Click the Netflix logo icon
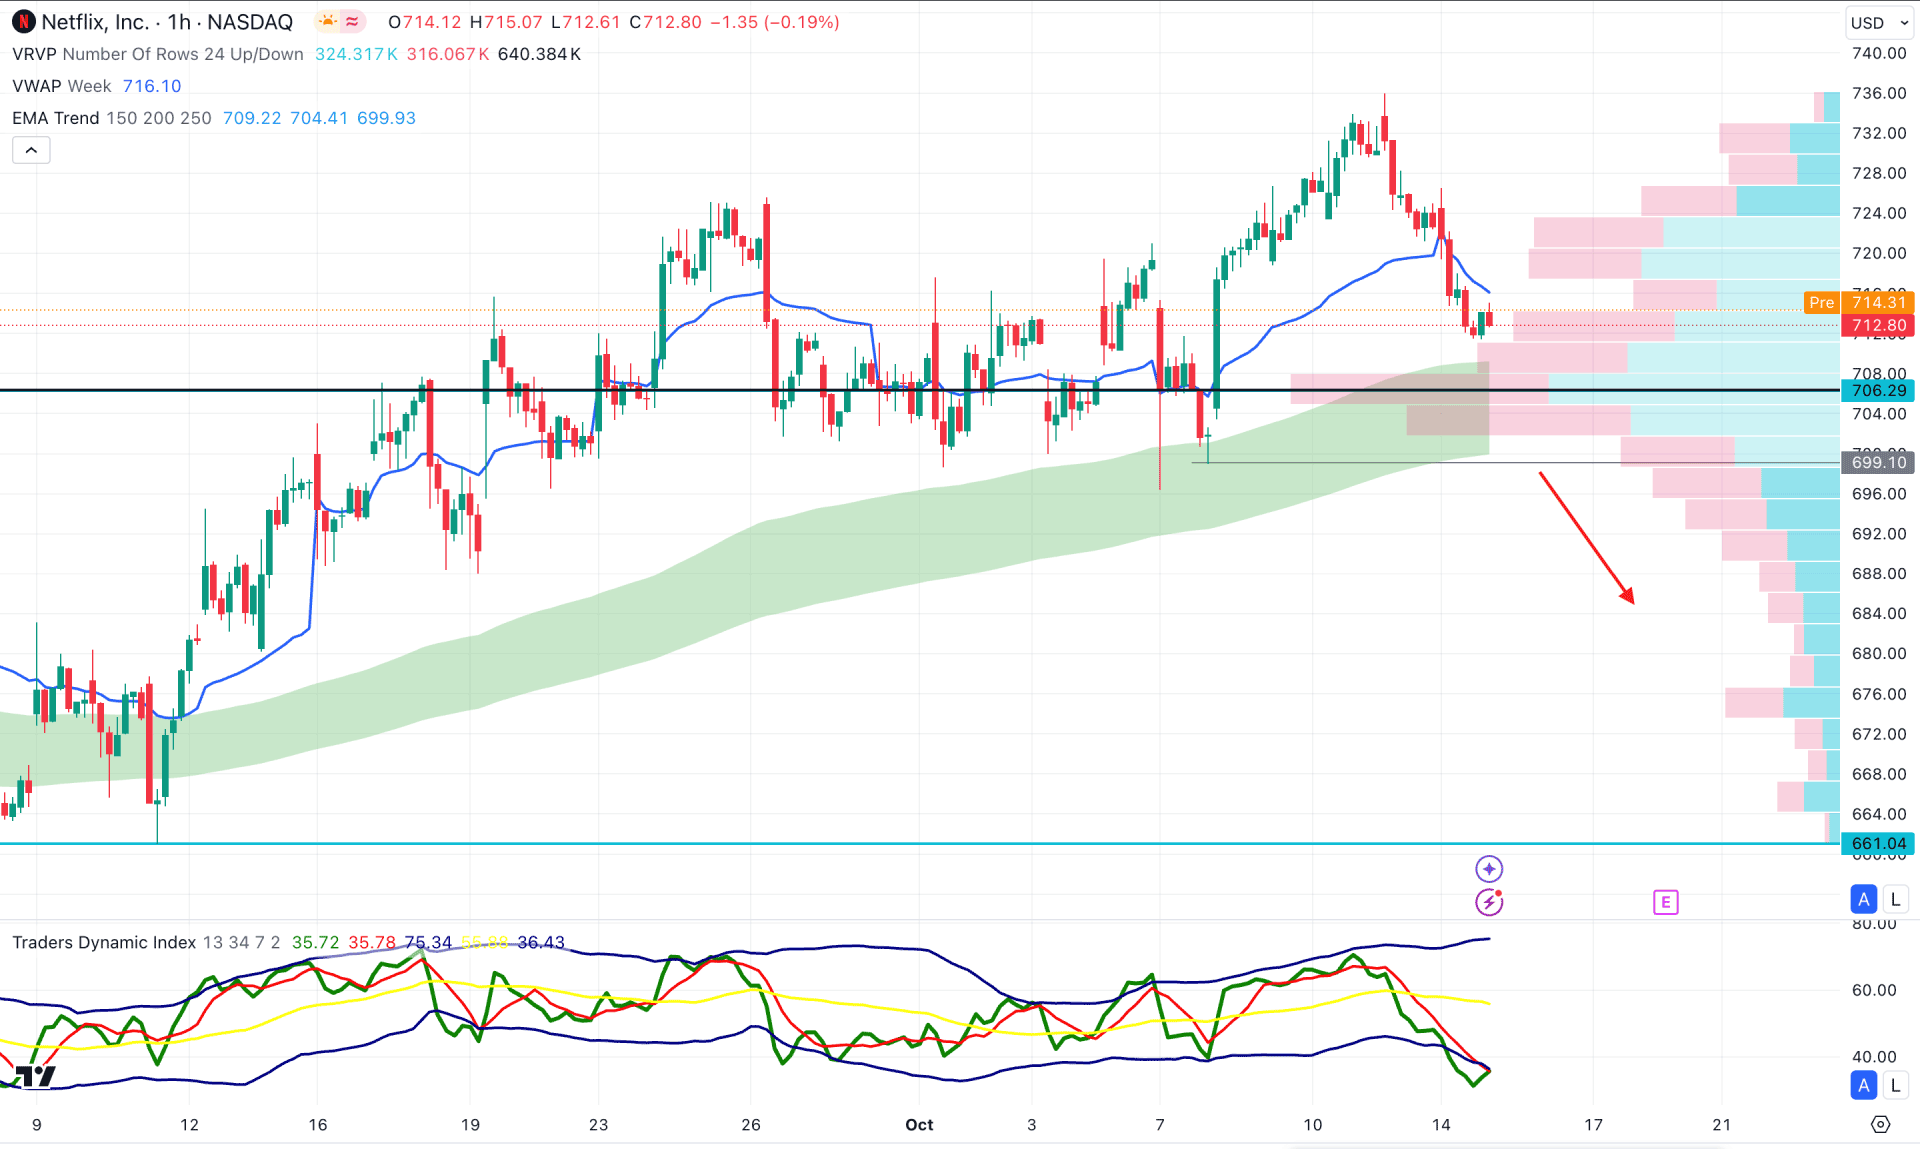The width and height of the screenshot is (1920, 1149). 22,21
